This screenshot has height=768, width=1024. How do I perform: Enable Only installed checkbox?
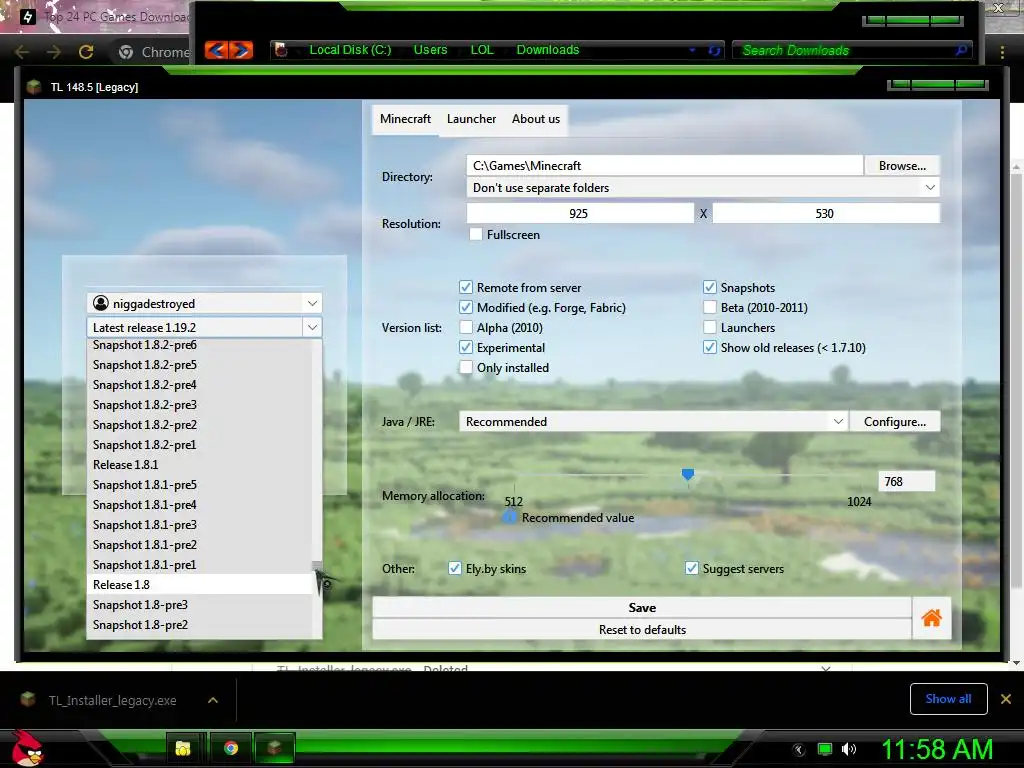point(466,367)
